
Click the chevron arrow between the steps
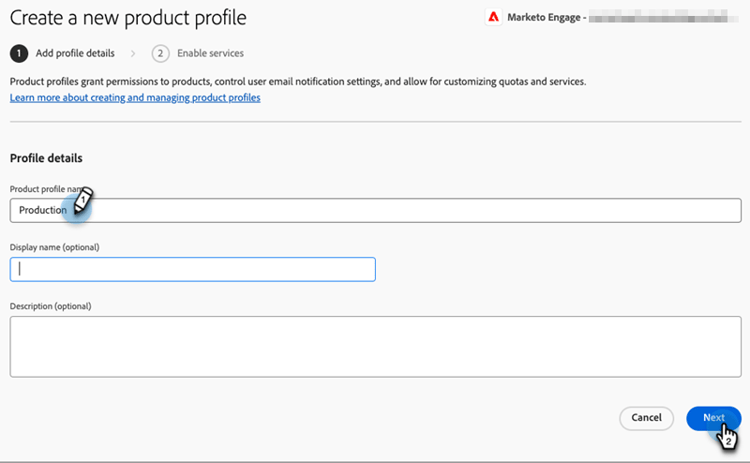coord(133,53)
